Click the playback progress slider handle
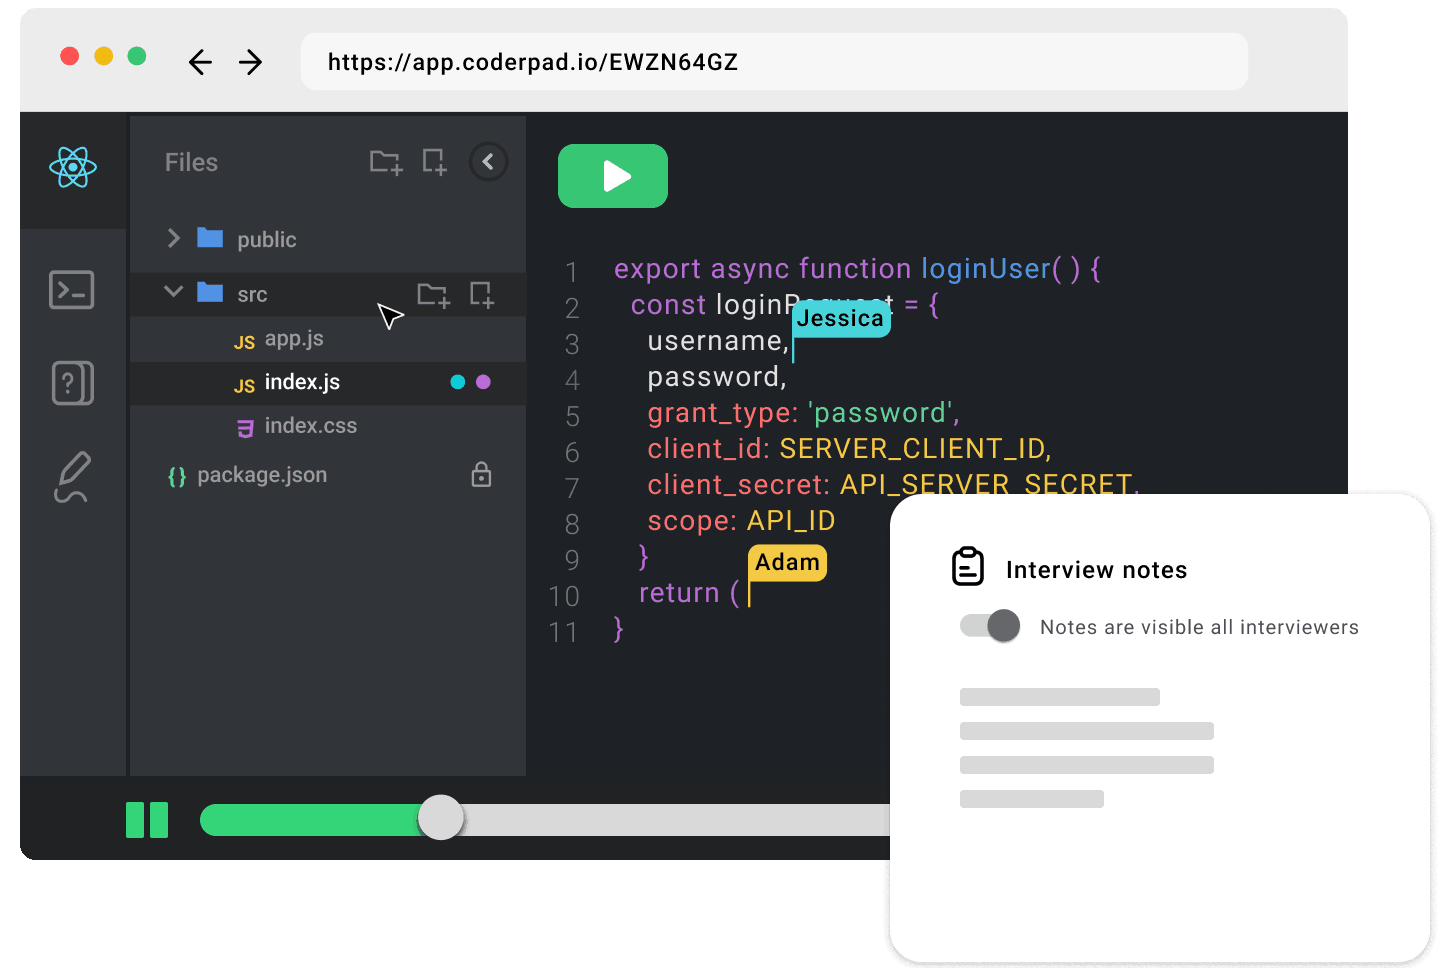1440x968 pixels. pos(441,818)
